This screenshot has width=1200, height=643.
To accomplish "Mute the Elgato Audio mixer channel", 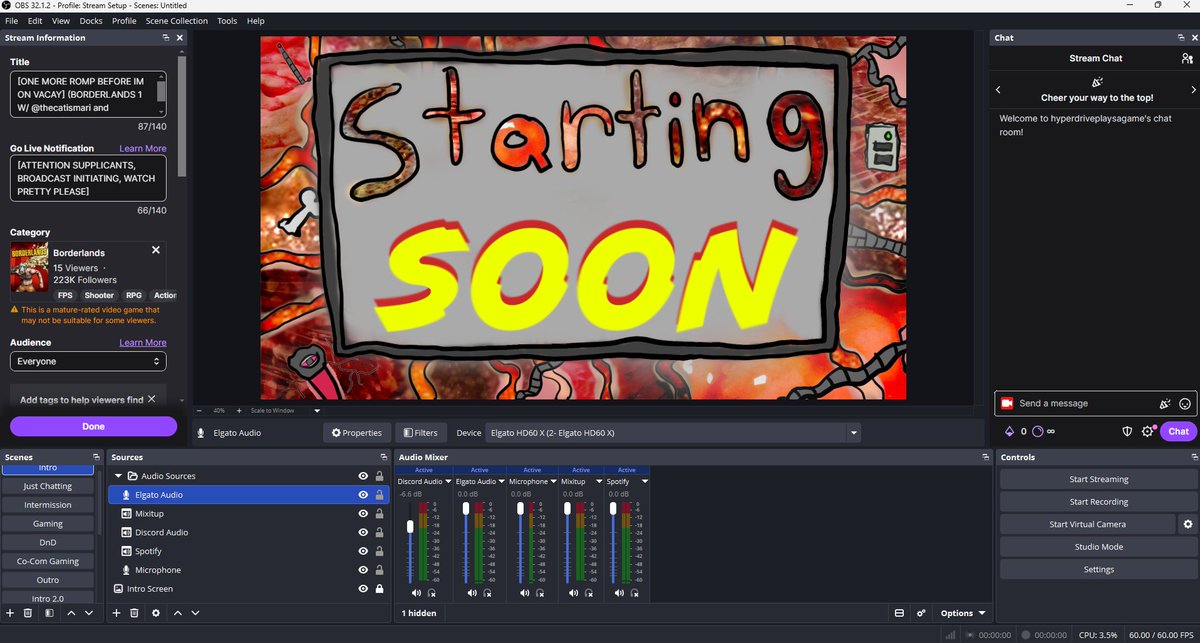I will click(470, 593).
